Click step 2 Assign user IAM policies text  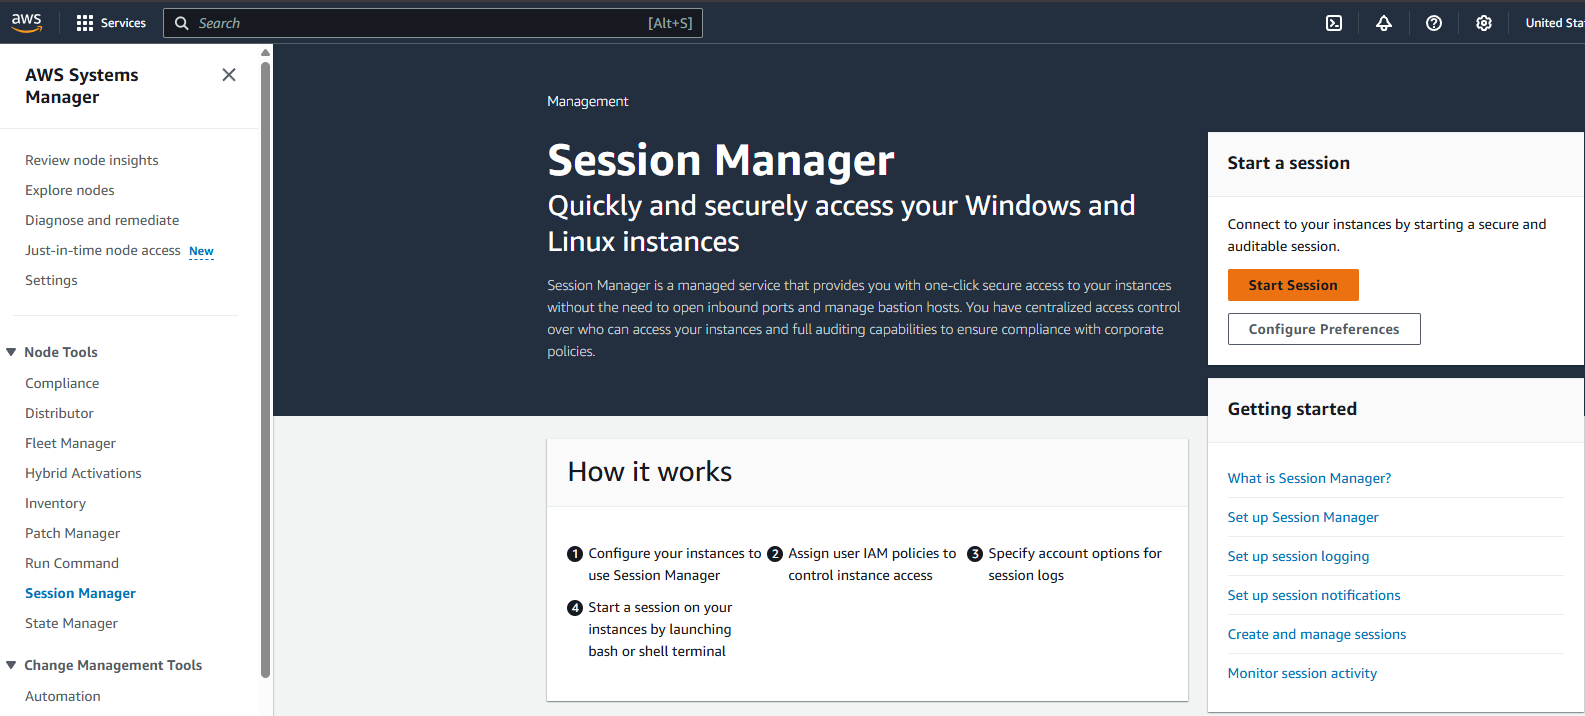872,564
